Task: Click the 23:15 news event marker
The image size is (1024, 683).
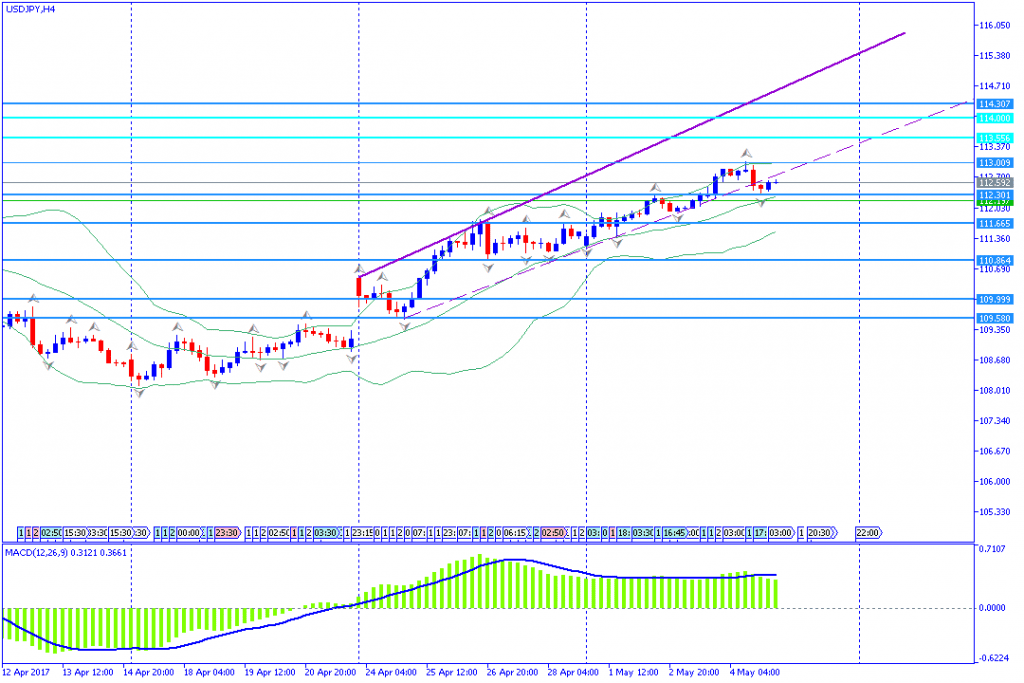Action: (x=362, y=533)
